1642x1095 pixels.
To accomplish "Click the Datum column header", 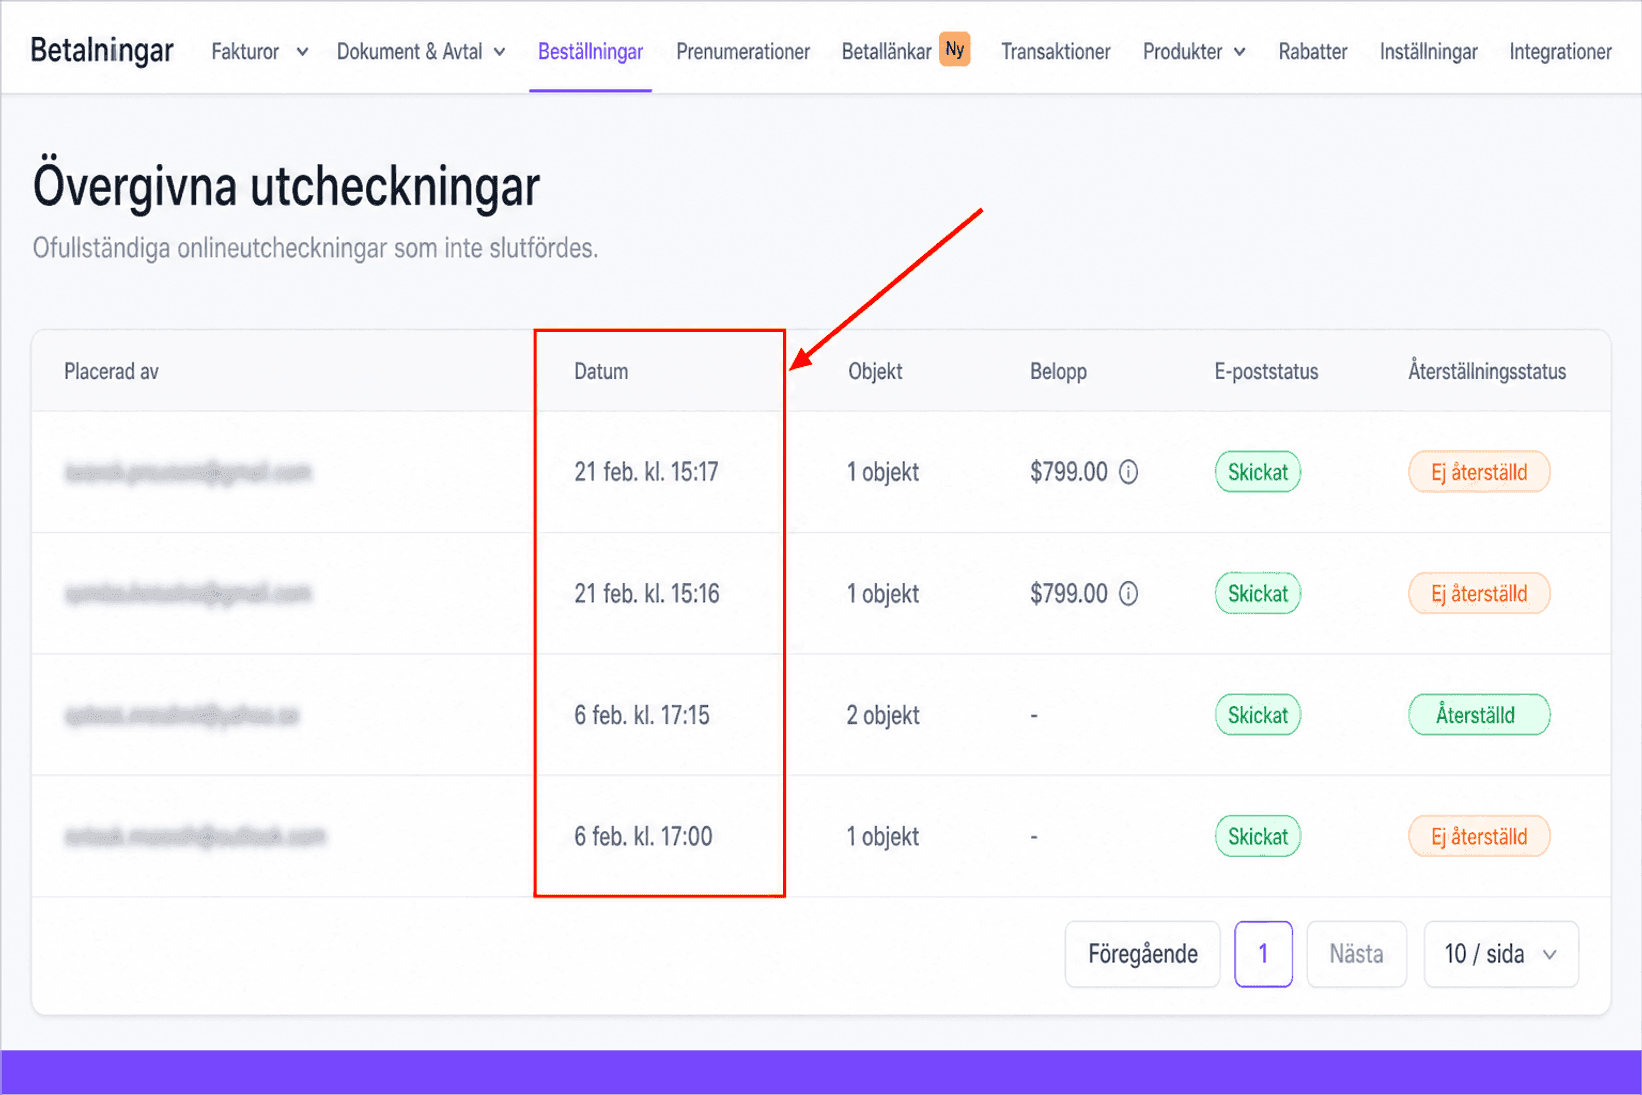I will [x=601, y=372].
